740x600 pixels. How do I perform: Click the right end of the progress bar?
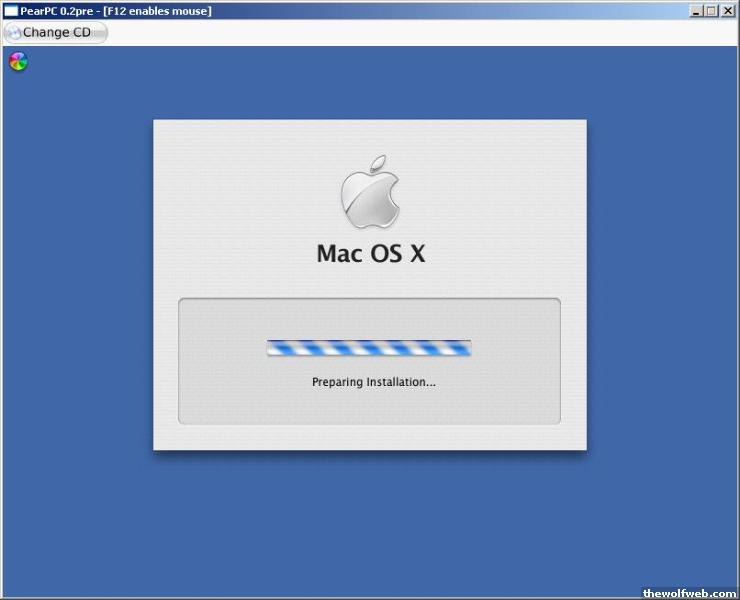coord(466,348)
